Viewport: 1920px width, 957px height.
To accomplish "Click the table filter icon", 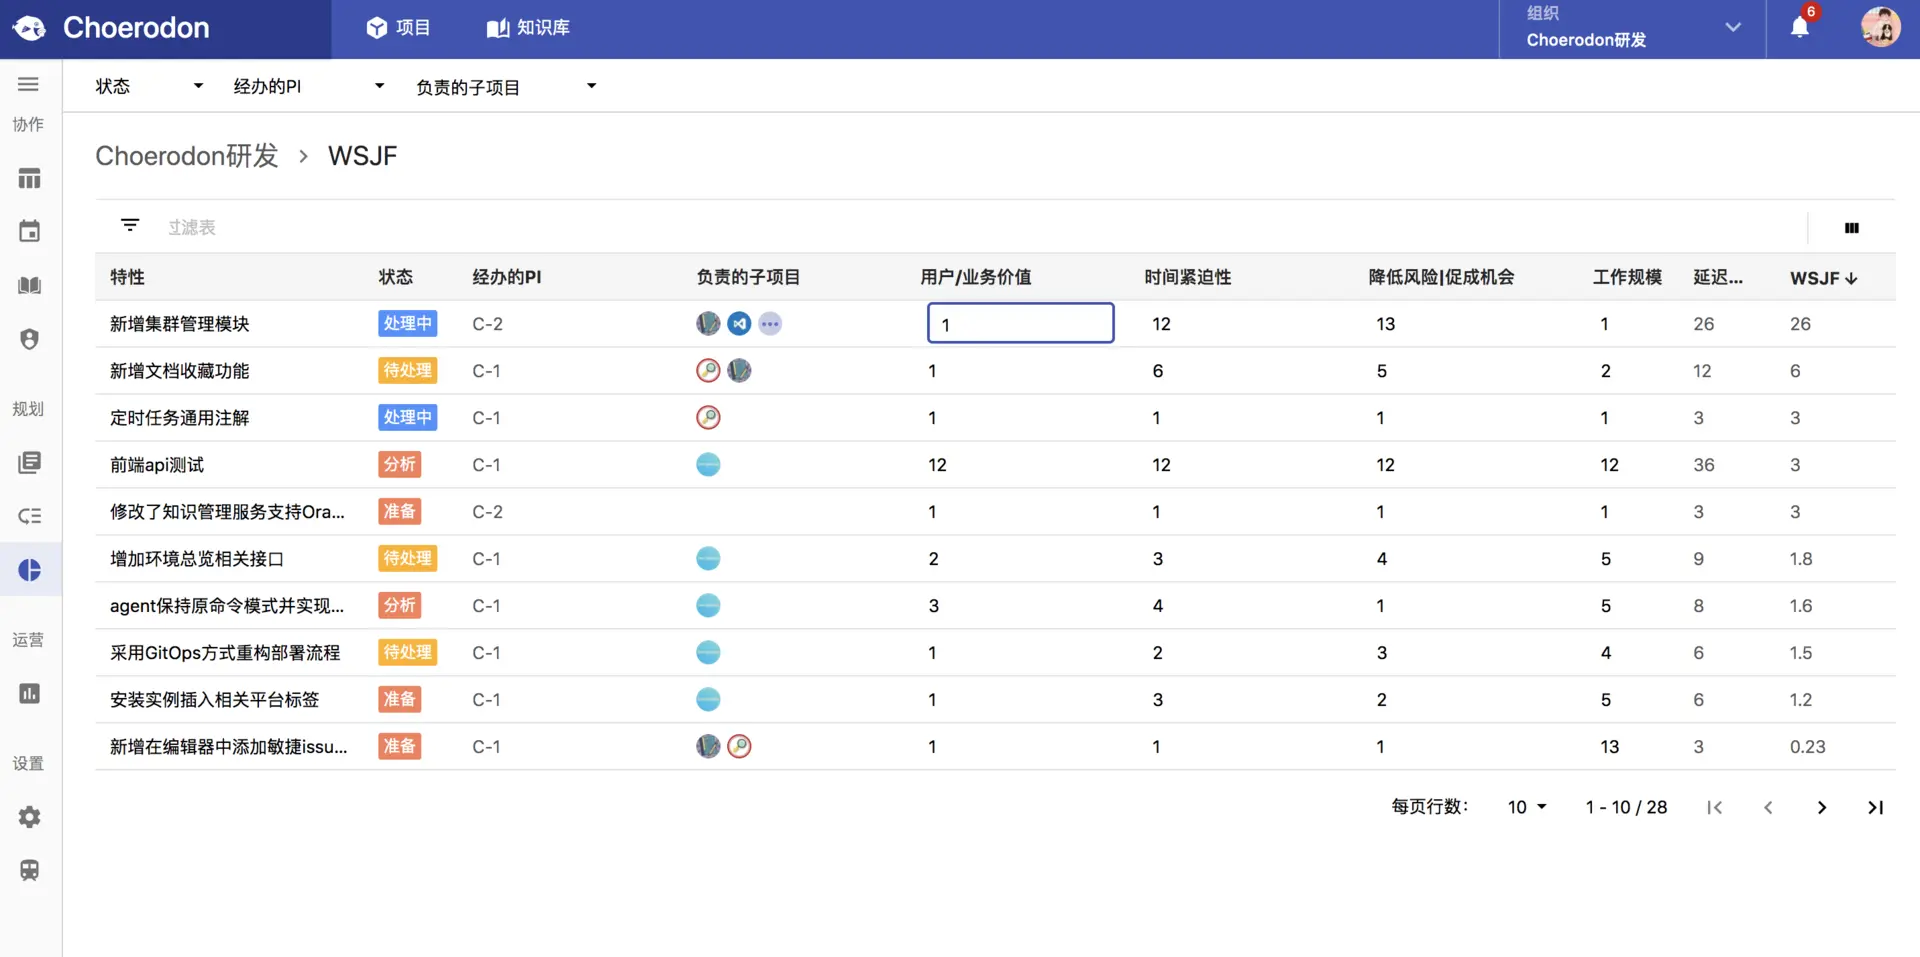I will coord(130,226).
